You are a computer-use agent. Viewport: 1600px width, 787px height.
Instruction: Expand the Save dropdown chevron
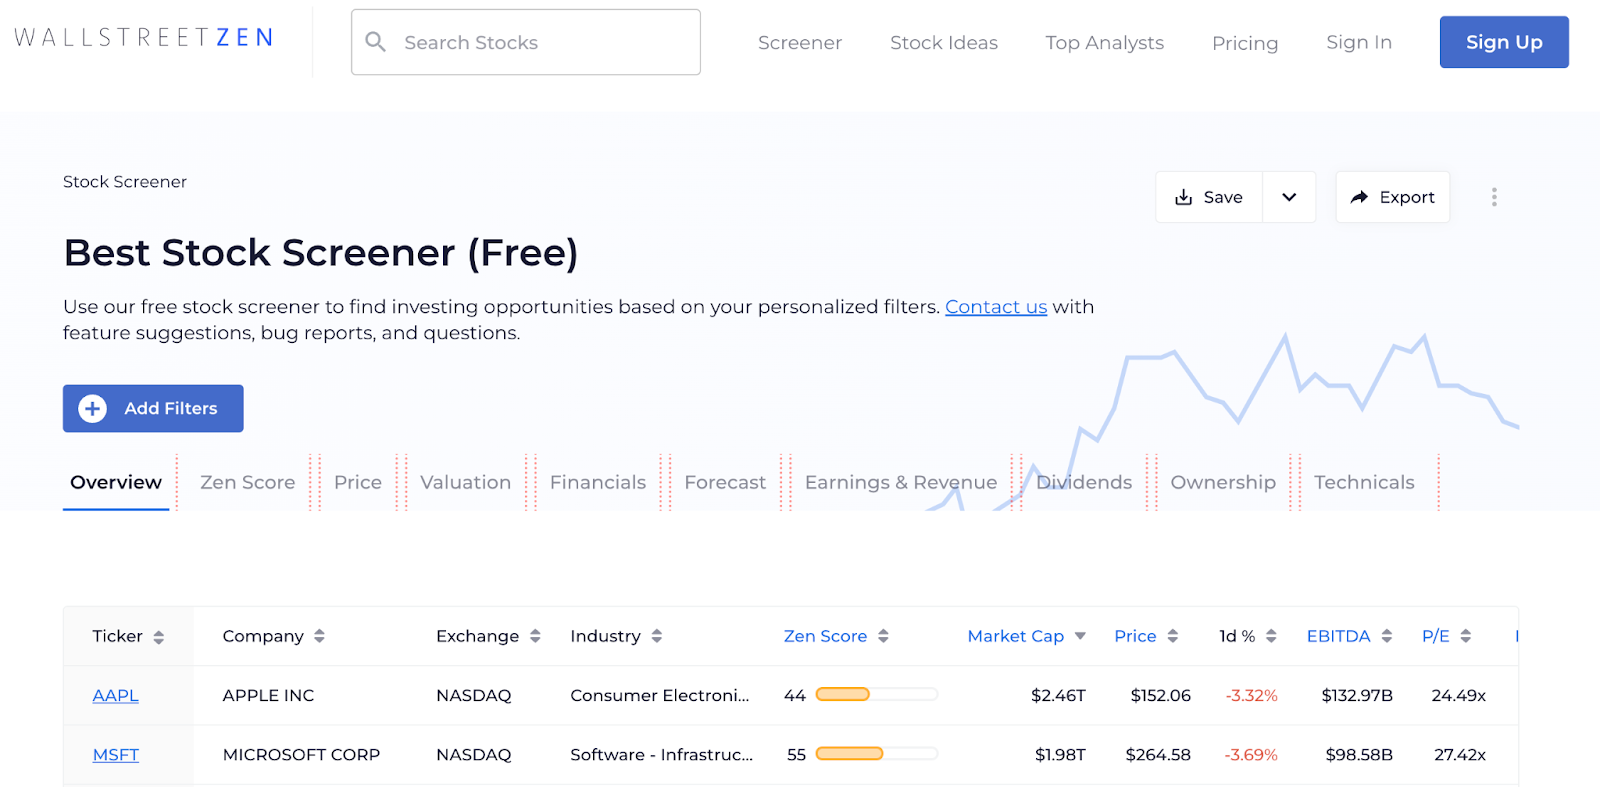tap(1289, 197)
